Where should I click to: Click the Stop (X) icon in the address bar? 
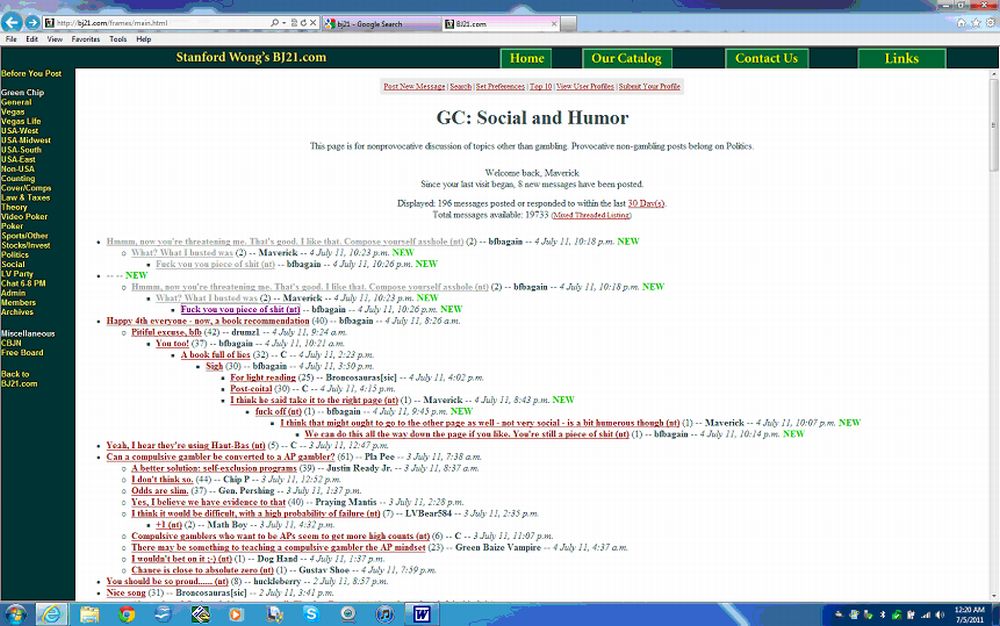coord(313,23)
